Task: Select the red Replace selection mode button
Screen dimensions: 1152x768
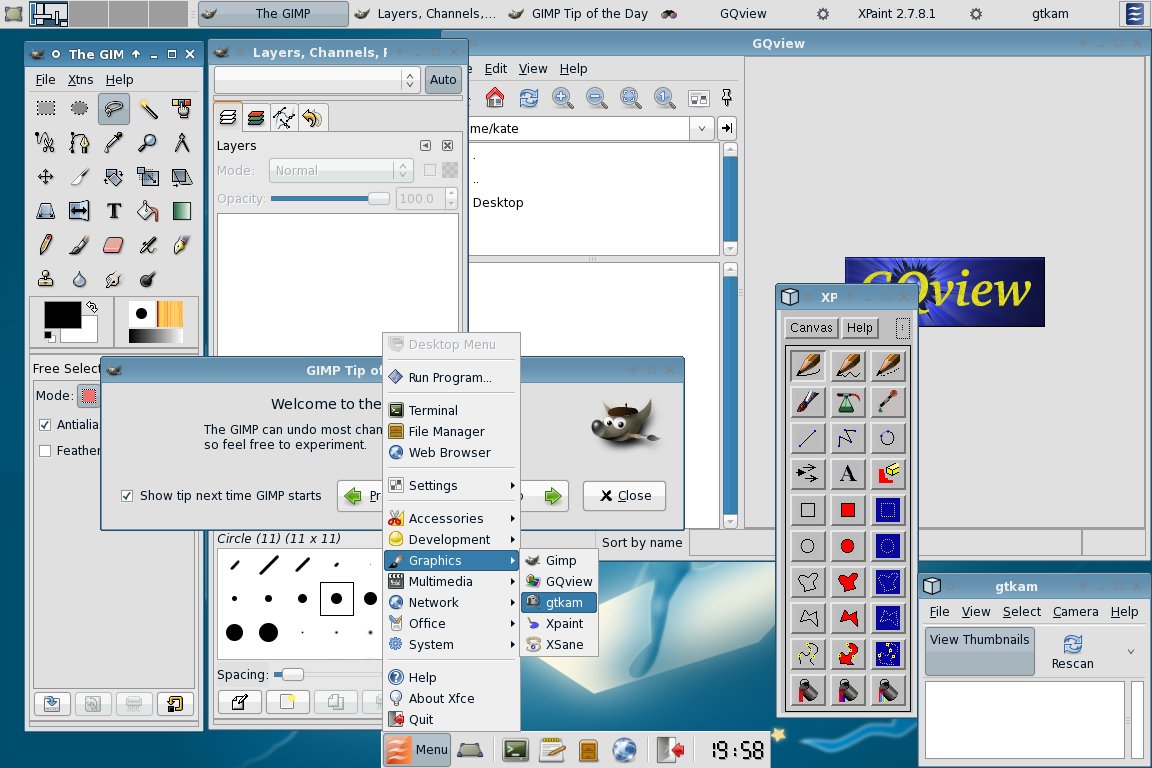Action: [x=89, y=396]
